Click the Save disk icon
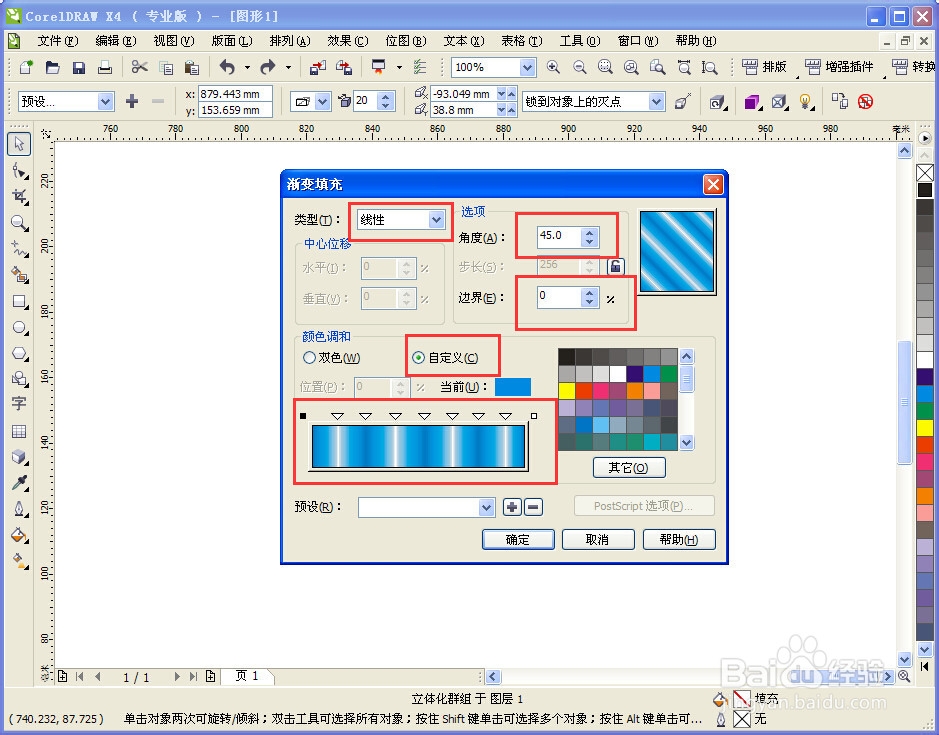 tap(79, 67)
